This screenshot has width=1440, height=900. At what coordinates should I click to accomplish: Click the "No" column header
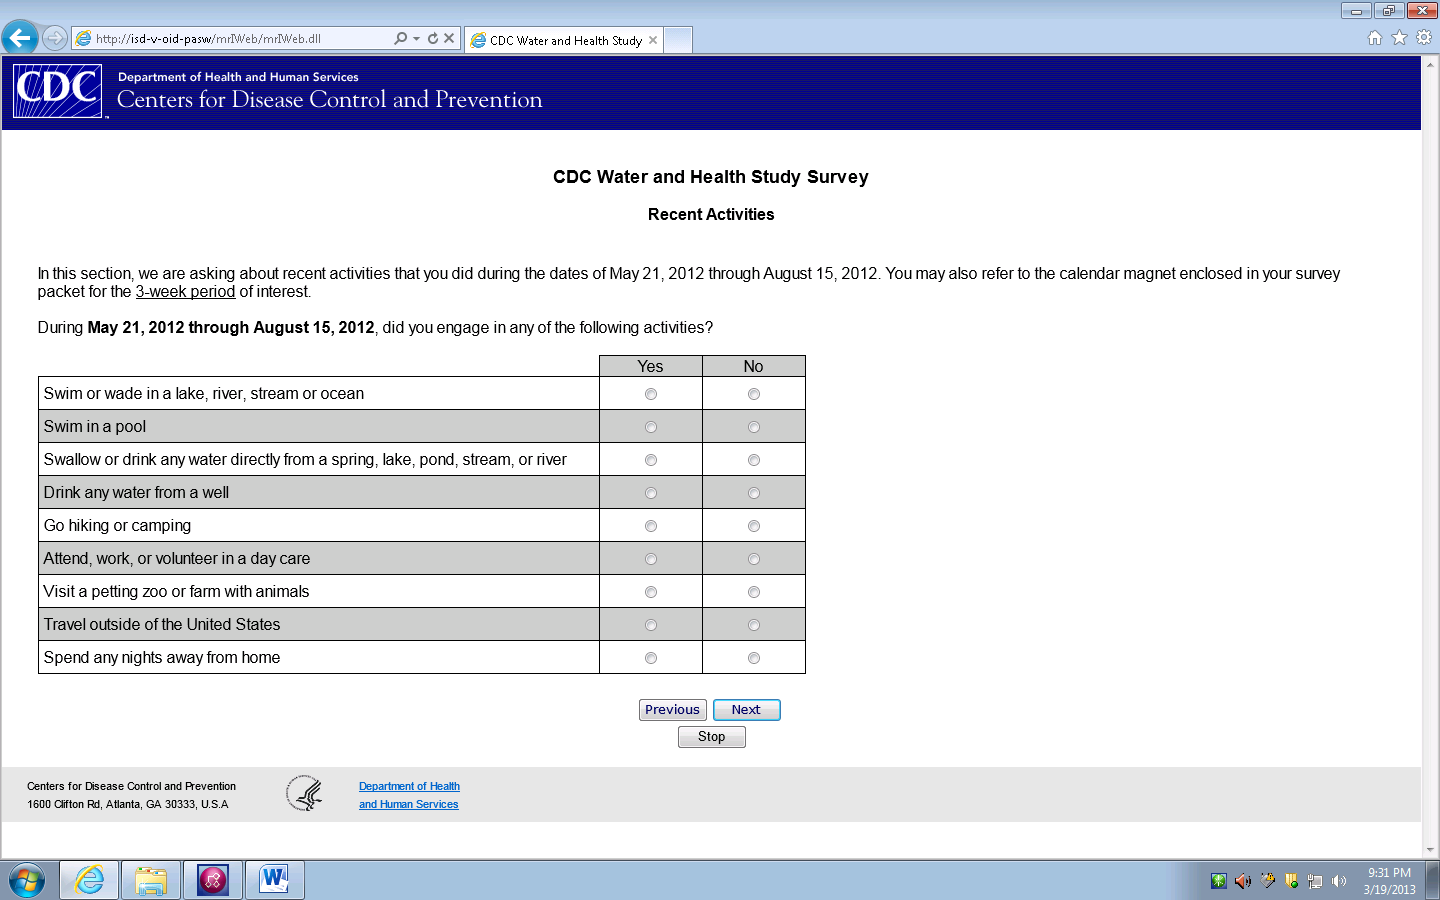click(x=754, y=366)
